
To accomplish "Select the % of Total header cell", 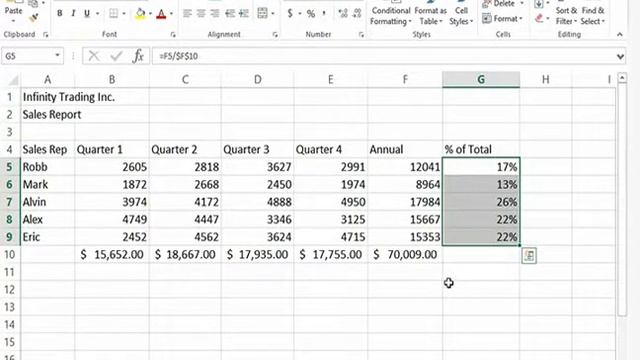I will point(481,149).
